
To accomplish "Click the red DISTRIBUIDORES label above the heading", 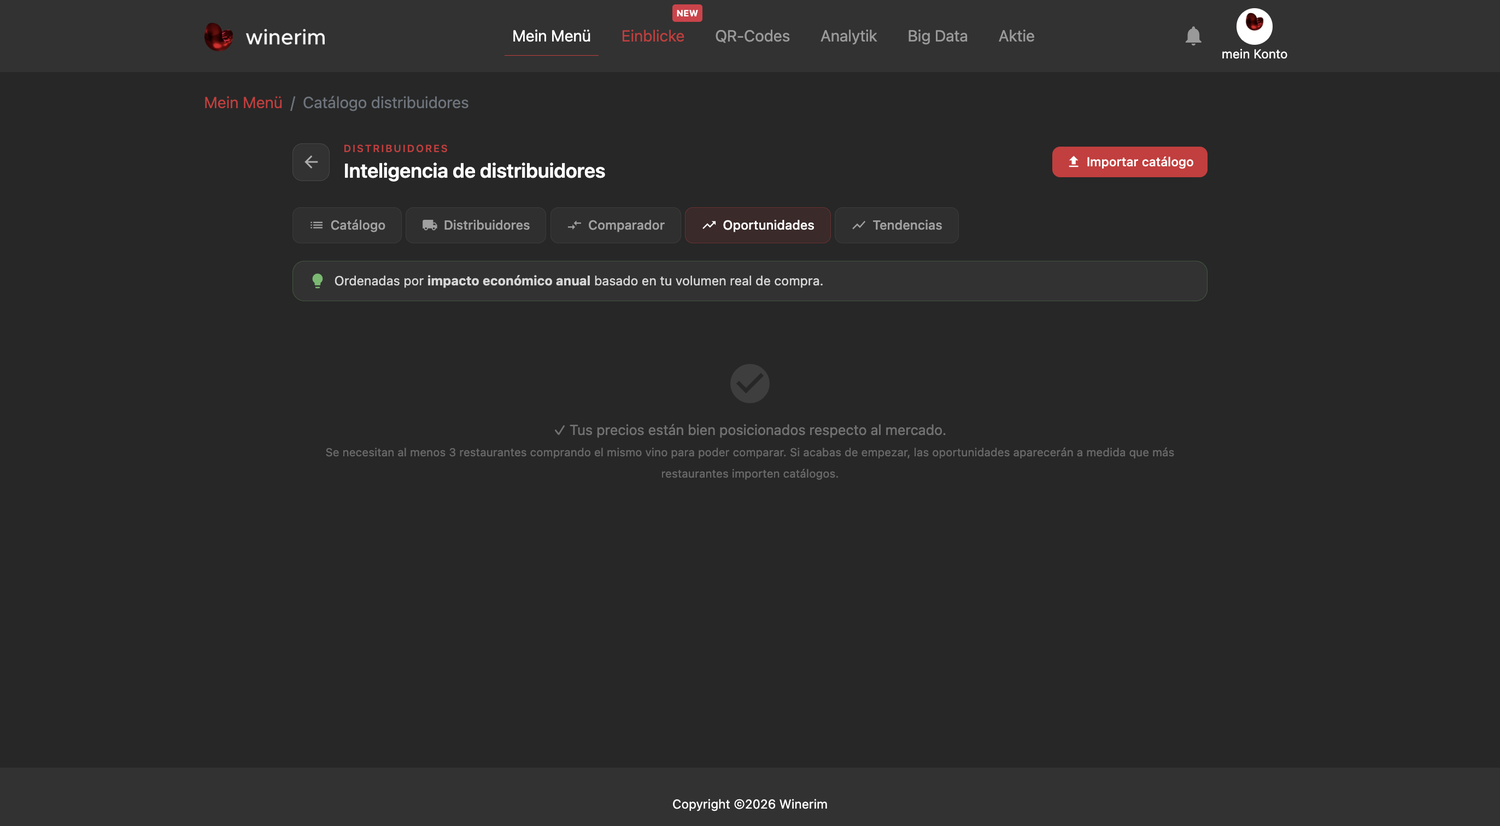I will pyautogui.click(x=396, y=148).
